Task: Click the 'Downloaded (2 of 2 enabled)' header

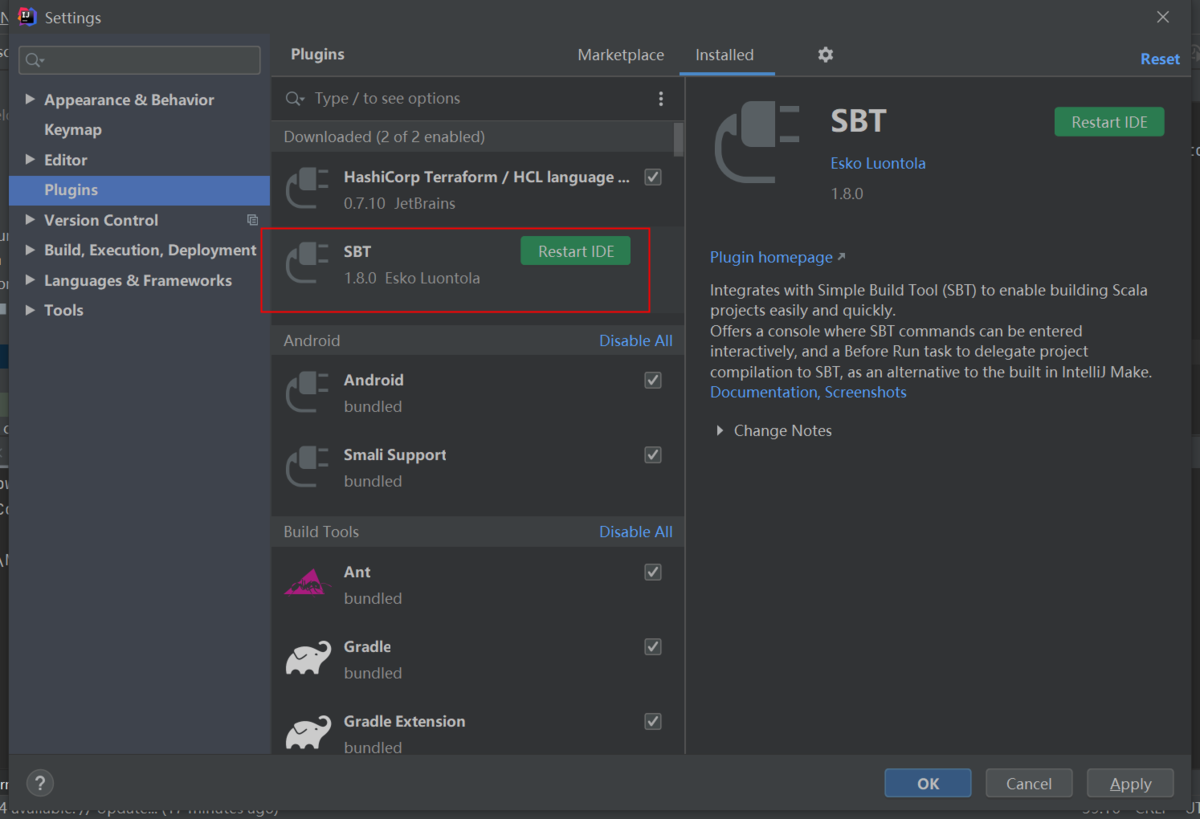Action: (x=384, y=137)
